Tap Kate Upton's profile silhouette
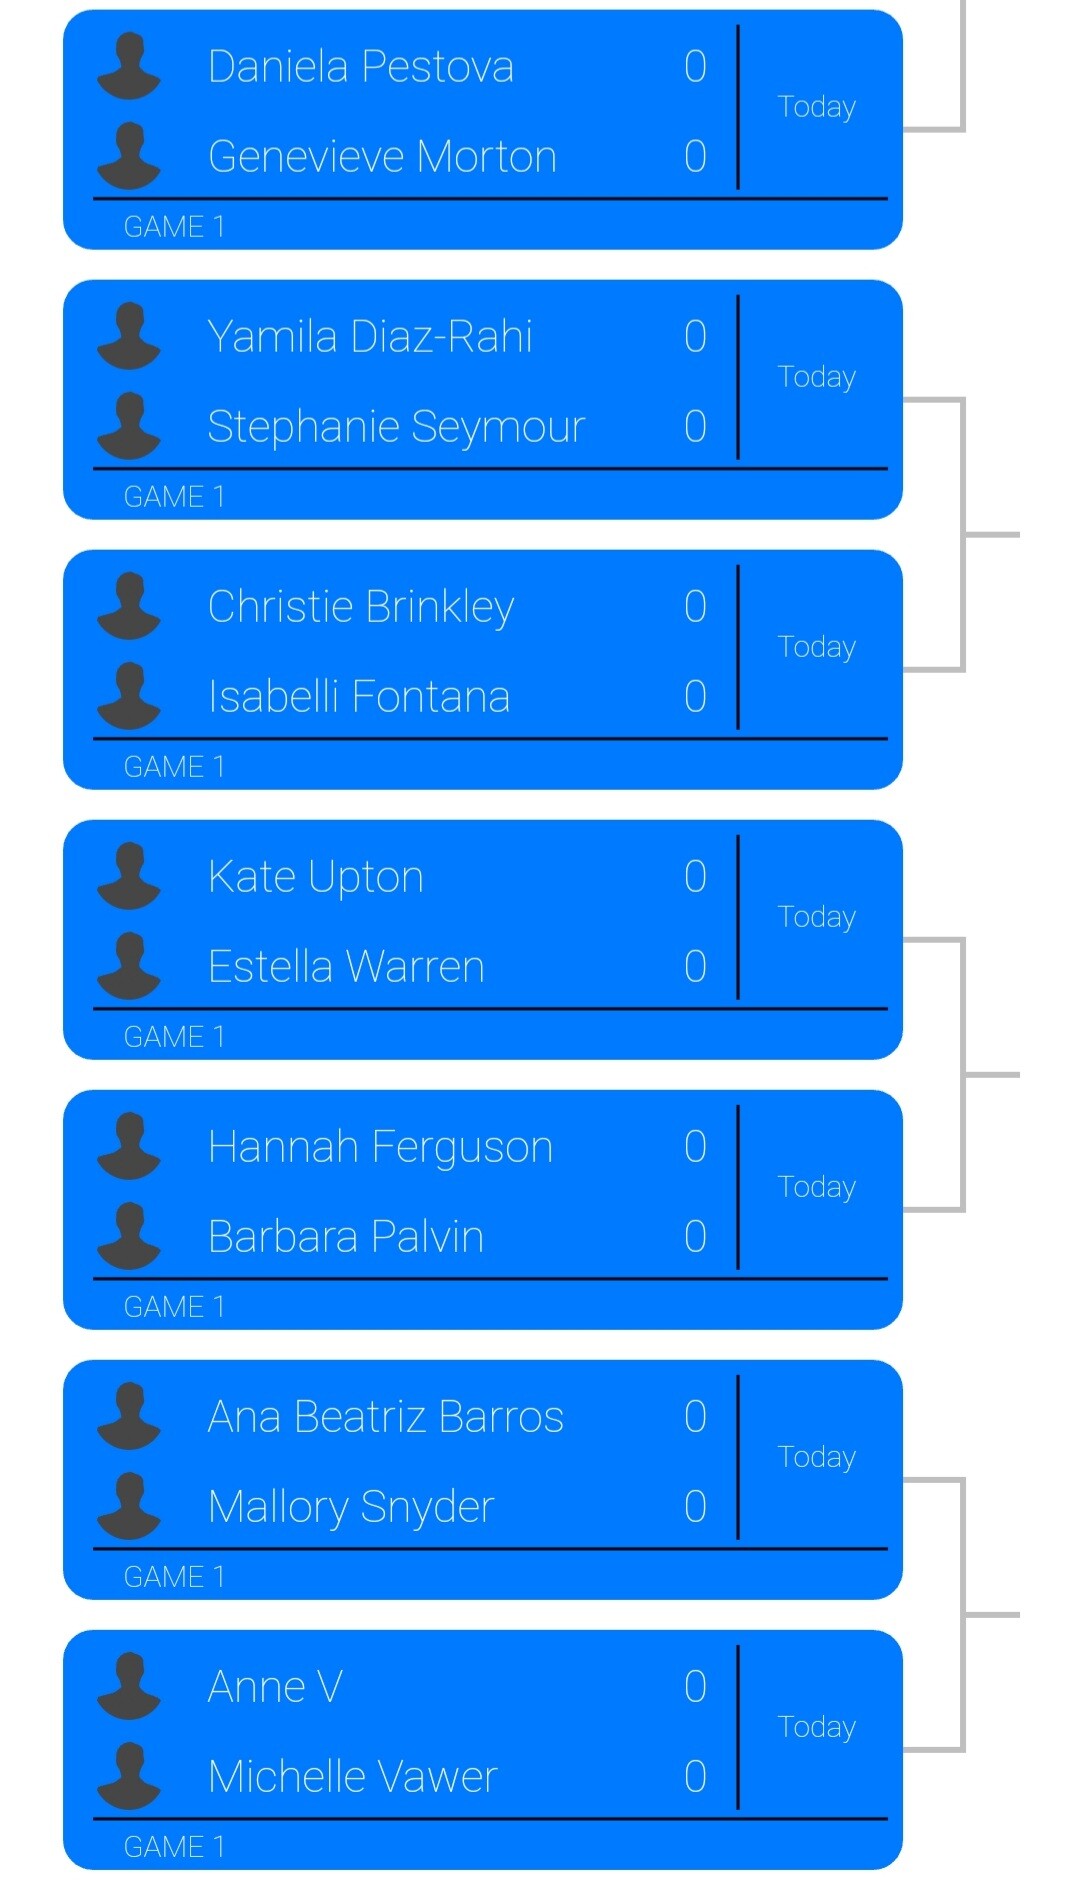1080x1880 pixels. 129,876
